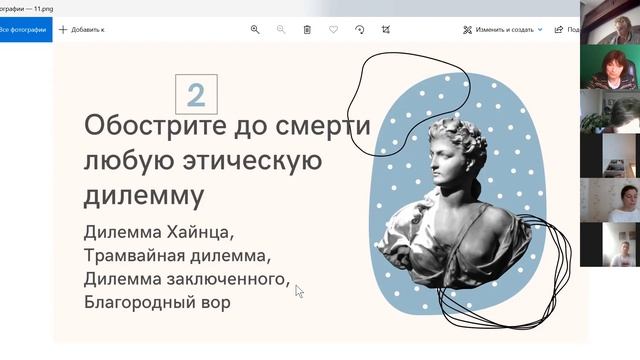
Task: Select the bottom participant video tile
Action: pos(610,244)
